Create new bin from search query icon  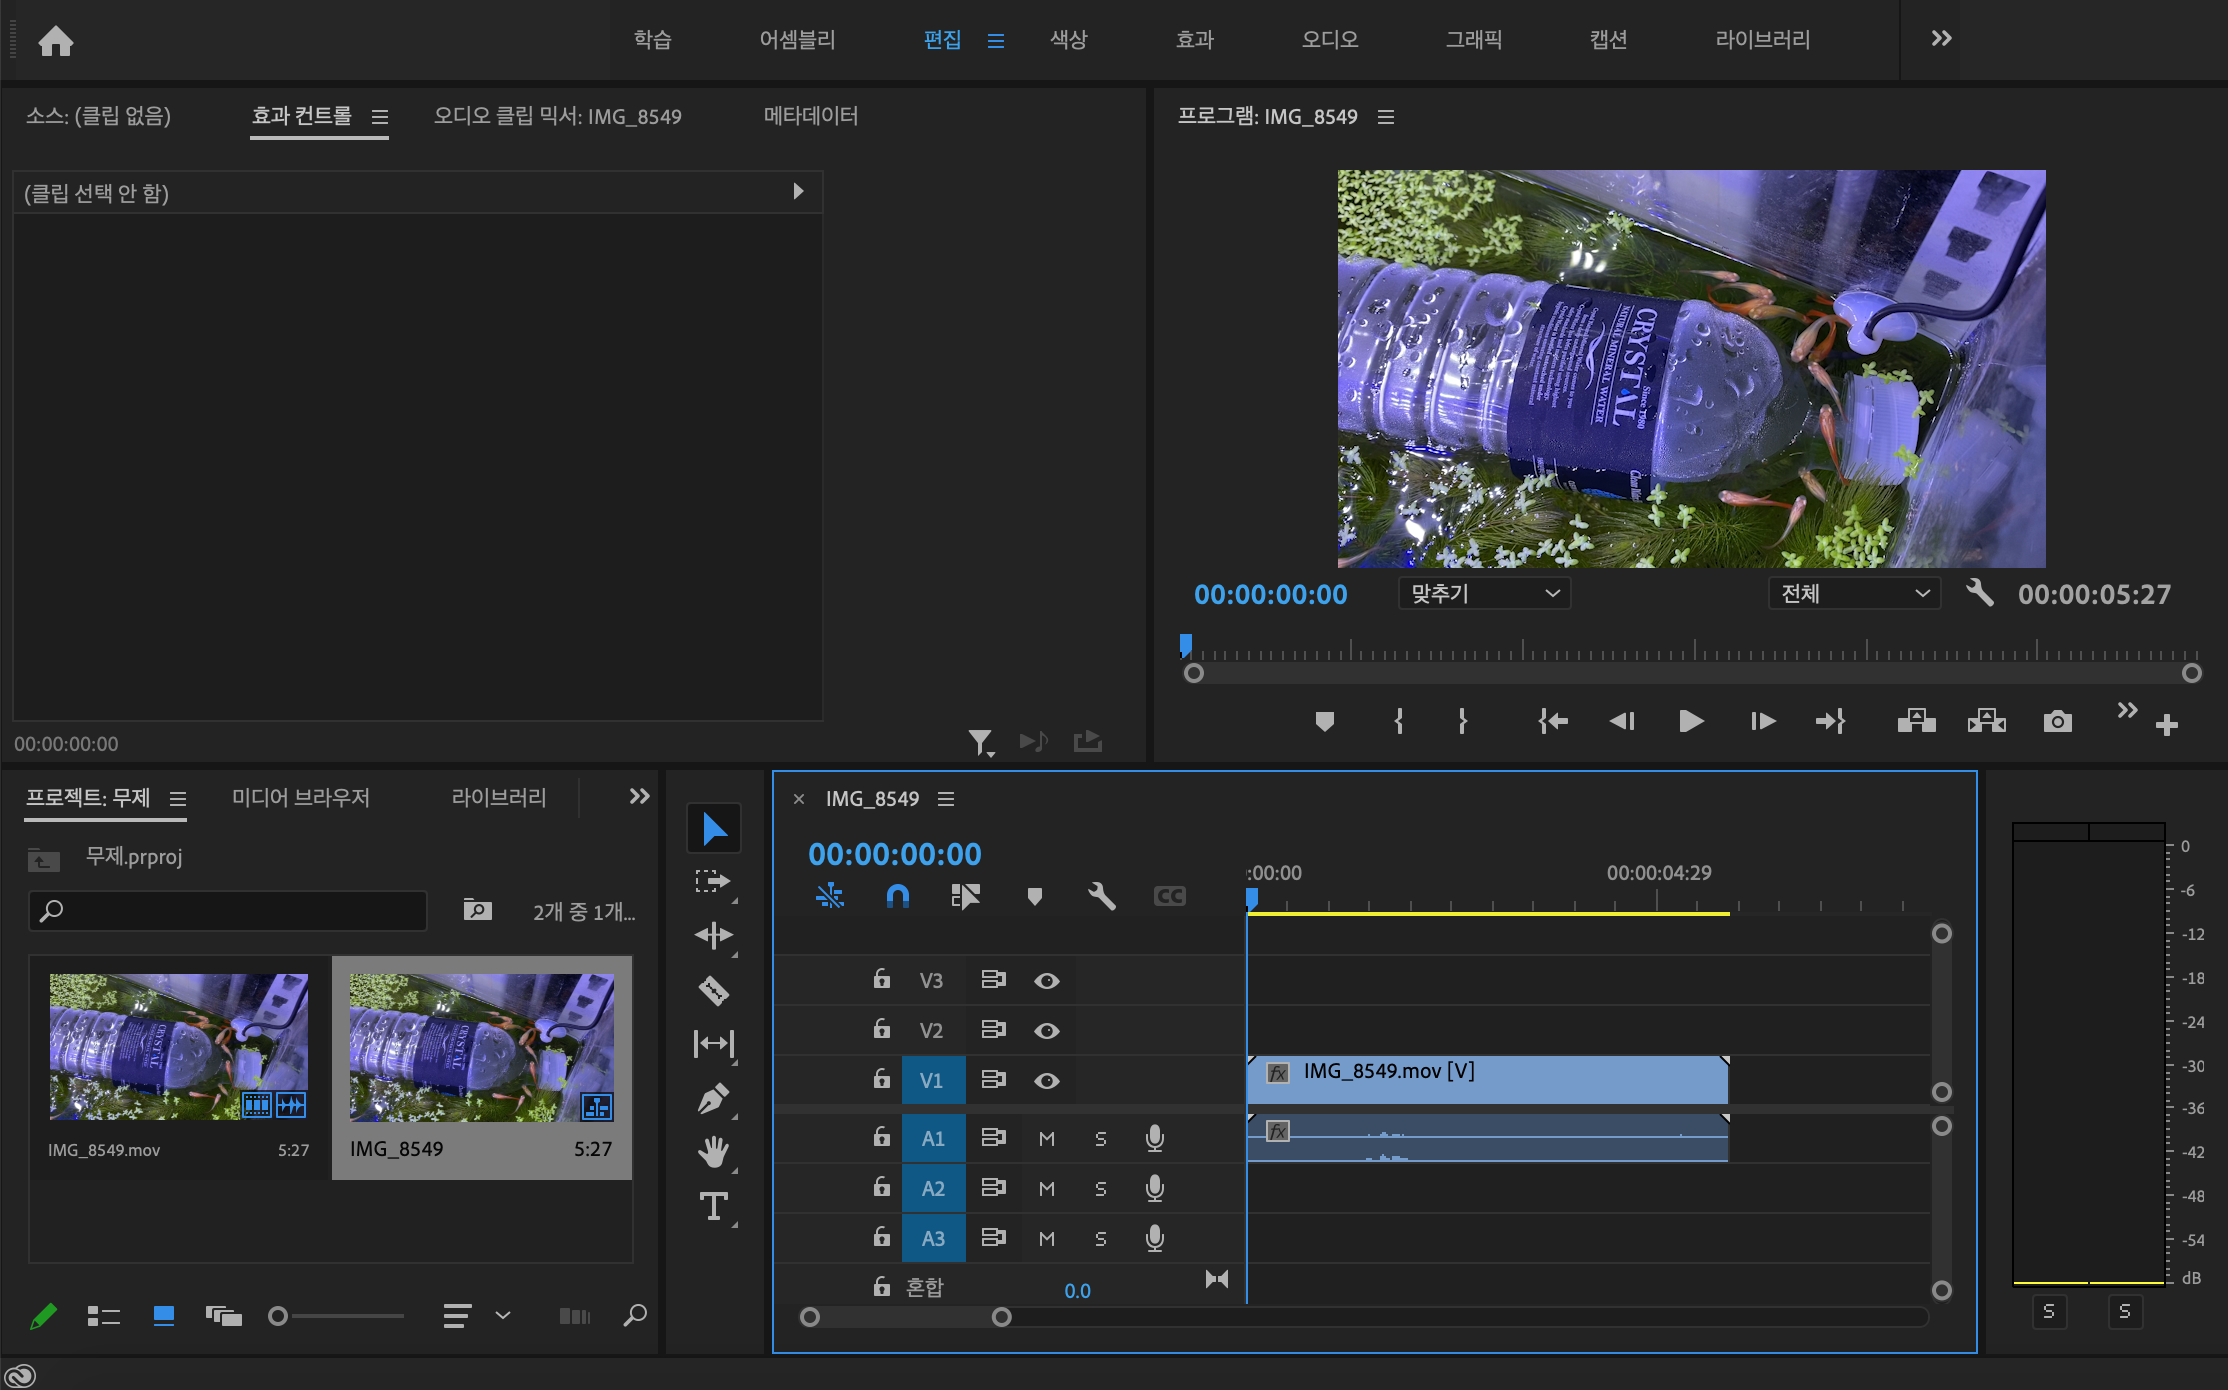point(478,910)
